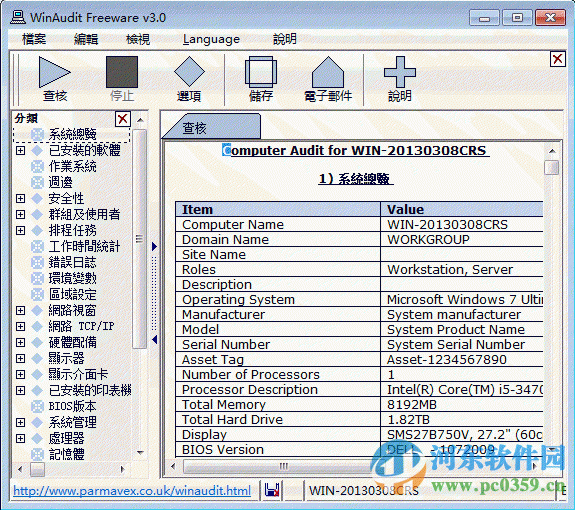Select 週邊 tree item
This screenshot has width=575, height=510.
tap(61, 182)
